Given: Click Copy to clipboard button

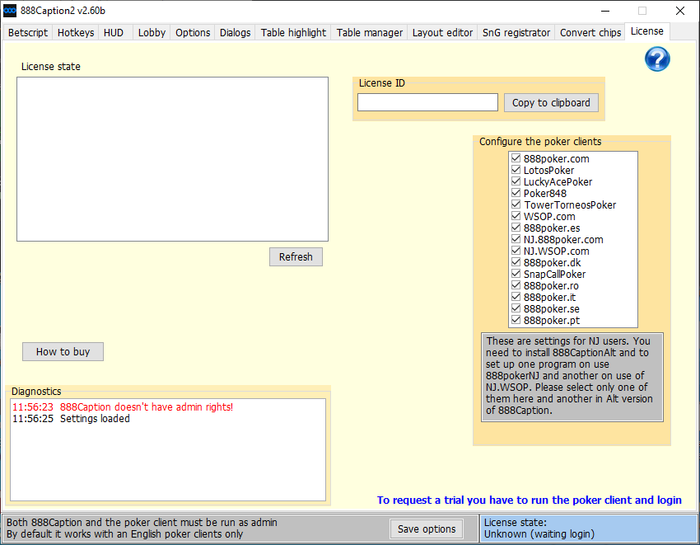Looking at the screenshot, I should coord(551,103).
